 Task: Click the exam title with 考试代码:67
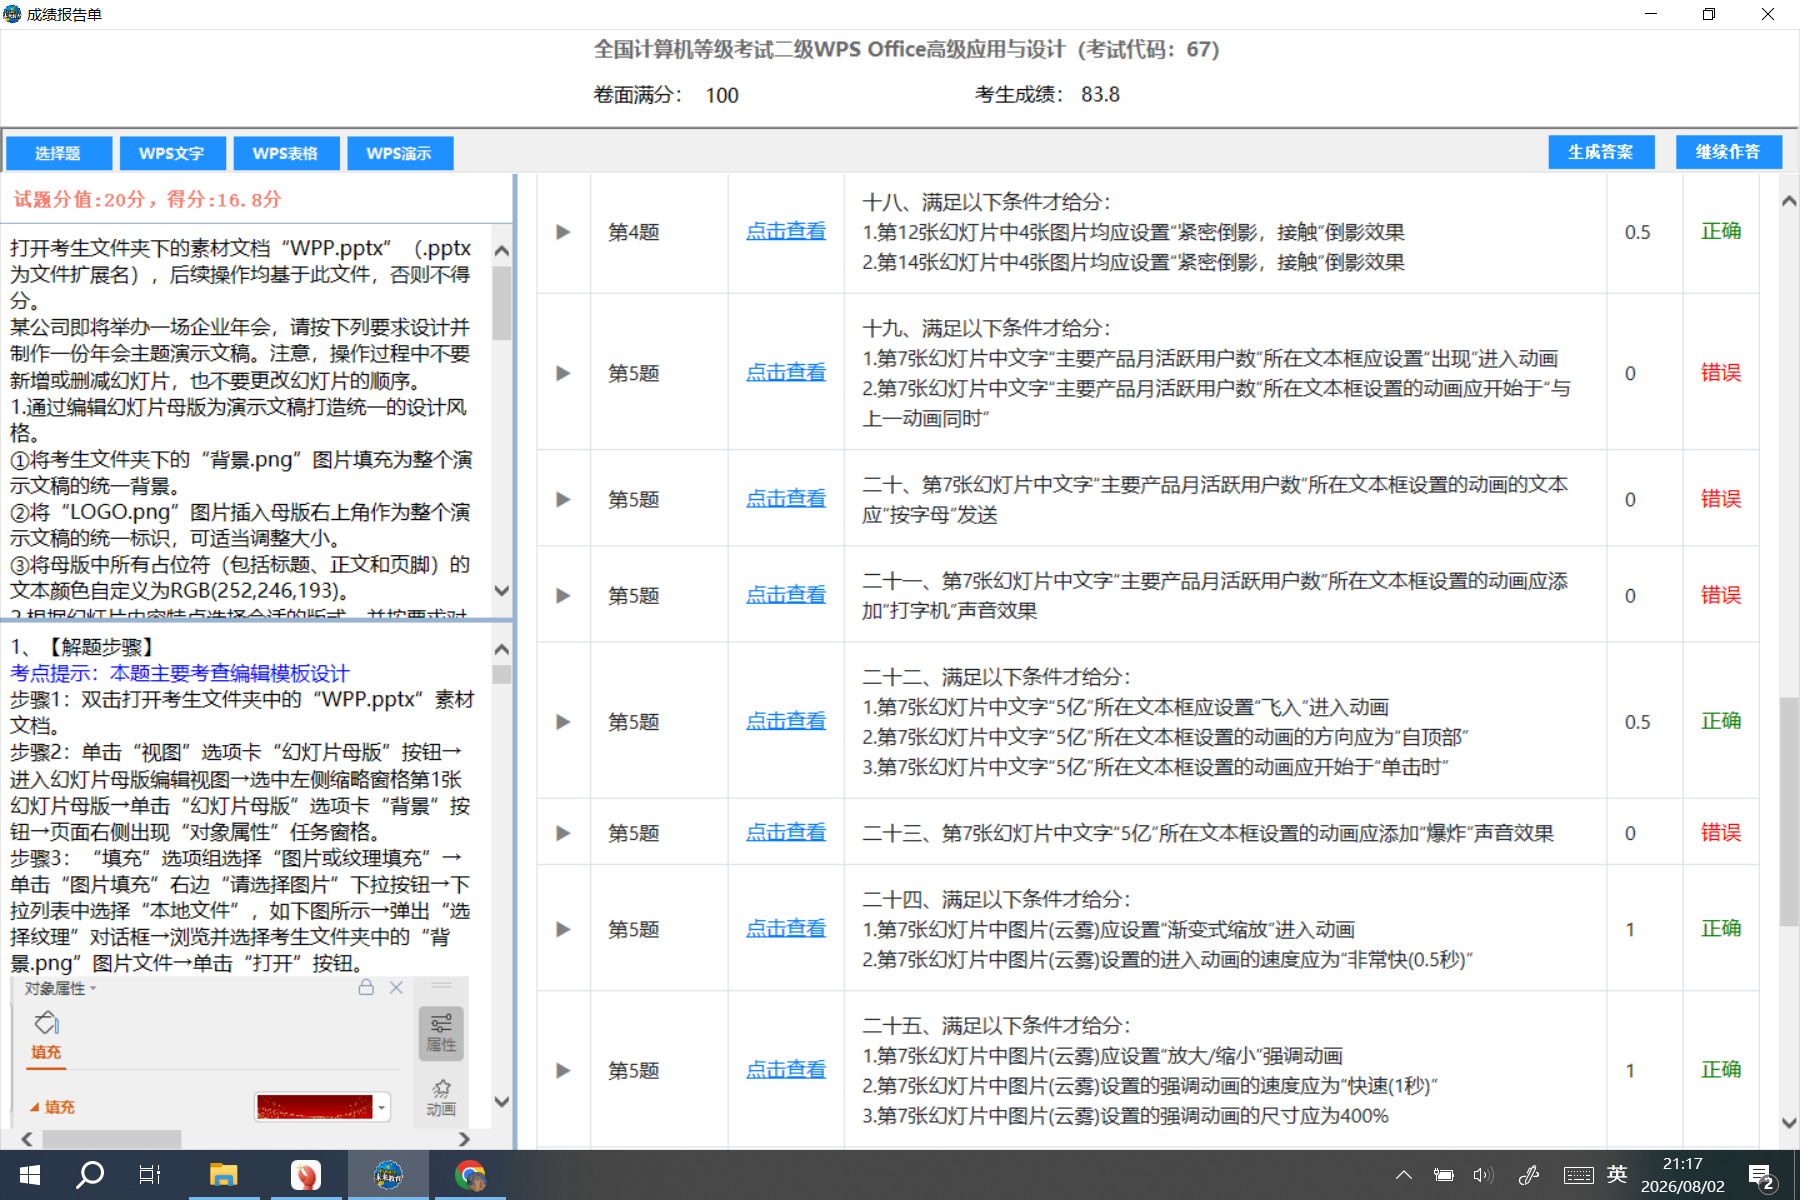pyautogui.click(x=906, y=49)
